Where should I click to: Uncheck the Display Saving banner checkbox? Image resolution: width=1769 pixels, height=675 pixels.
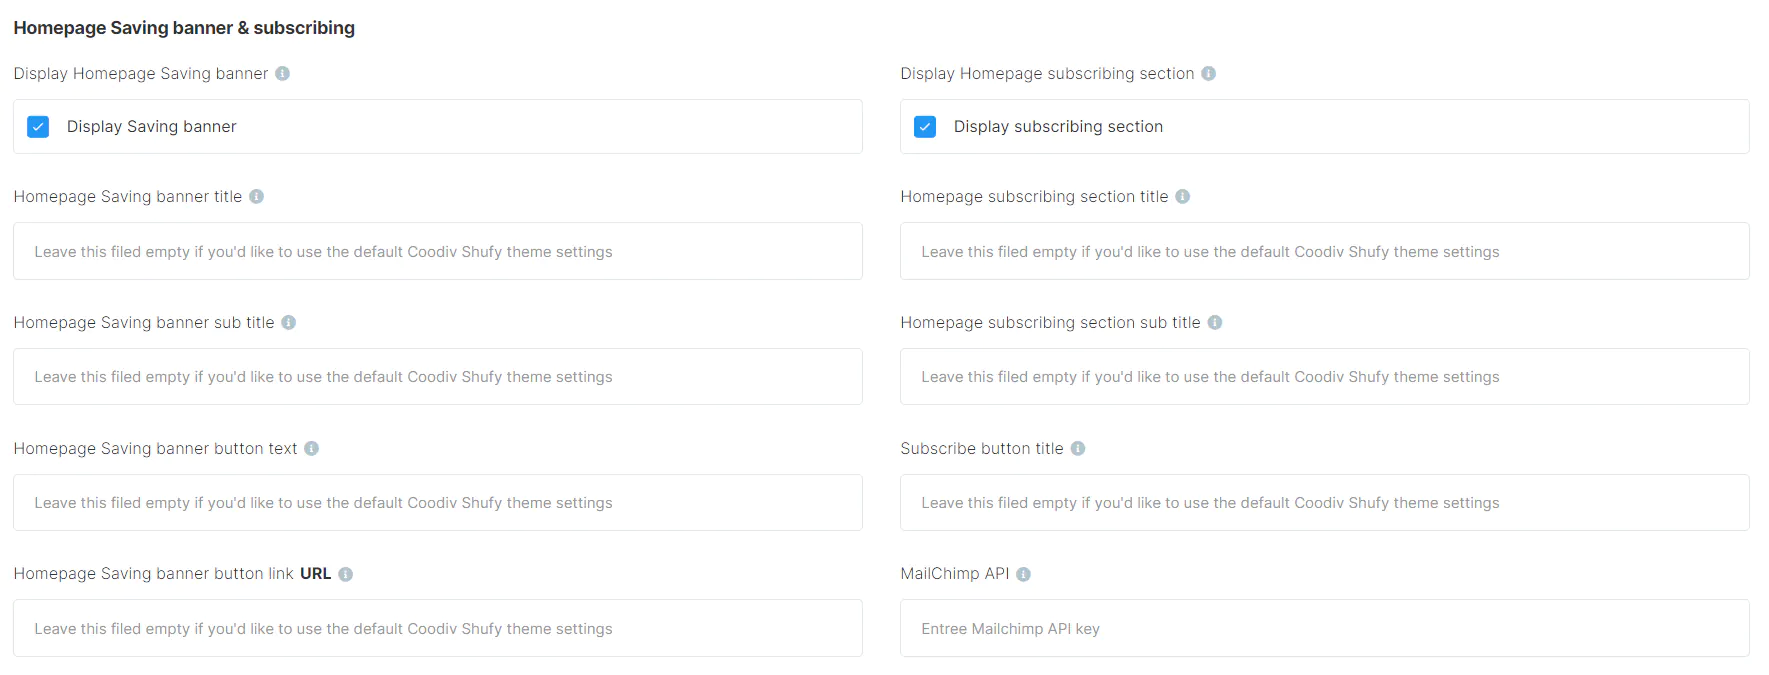38,127
